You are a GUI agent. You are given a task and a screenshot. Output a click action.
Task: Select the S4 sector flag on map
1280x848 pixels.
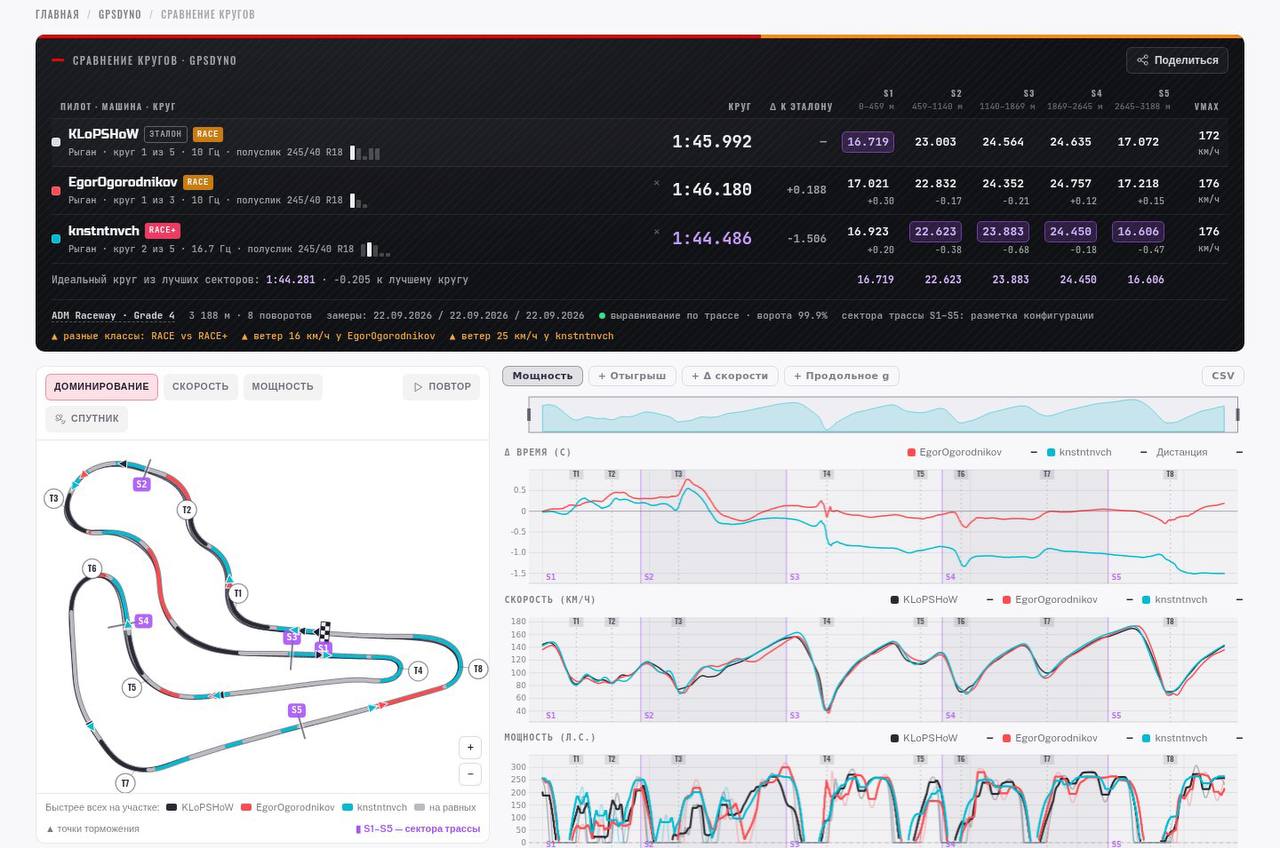tap(143, 621)
